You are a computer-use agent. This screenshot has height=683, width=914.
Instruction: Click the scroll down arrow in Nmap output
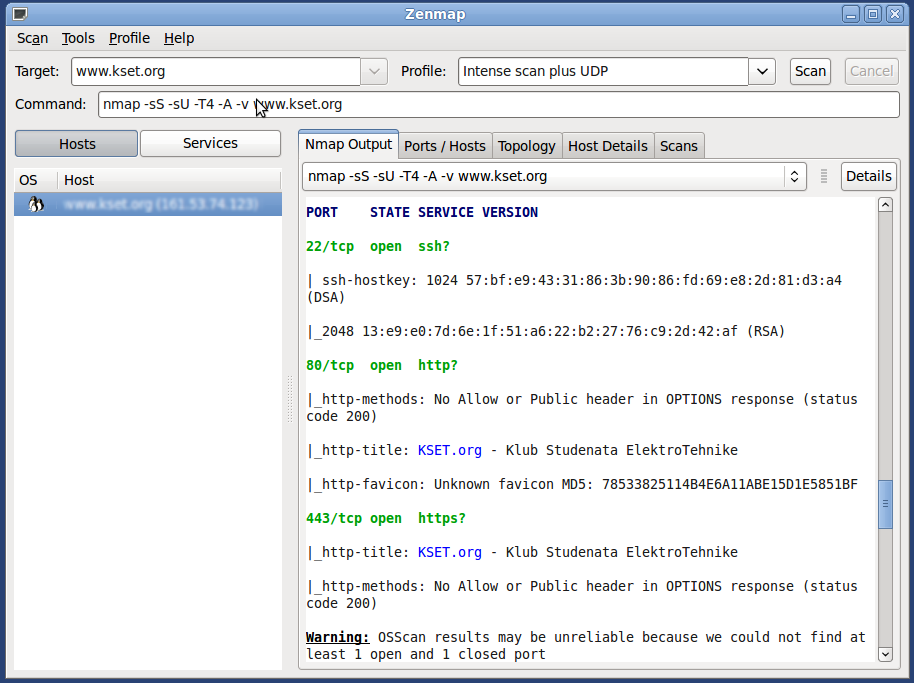pyautogui.click(x=885, y=654)
